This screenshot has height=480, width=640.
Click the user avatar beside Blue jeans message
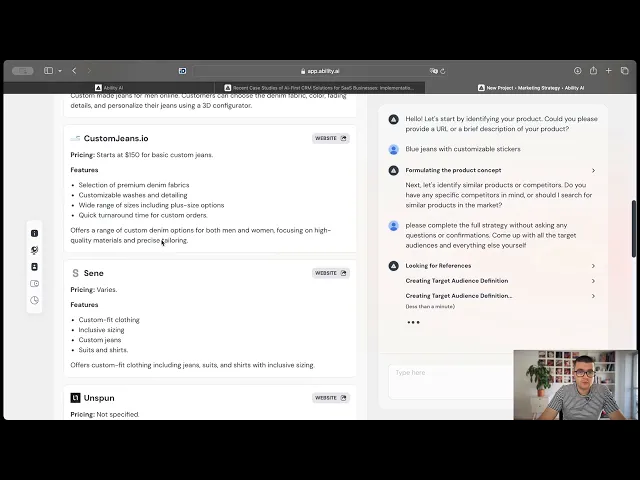click(393, 149)
